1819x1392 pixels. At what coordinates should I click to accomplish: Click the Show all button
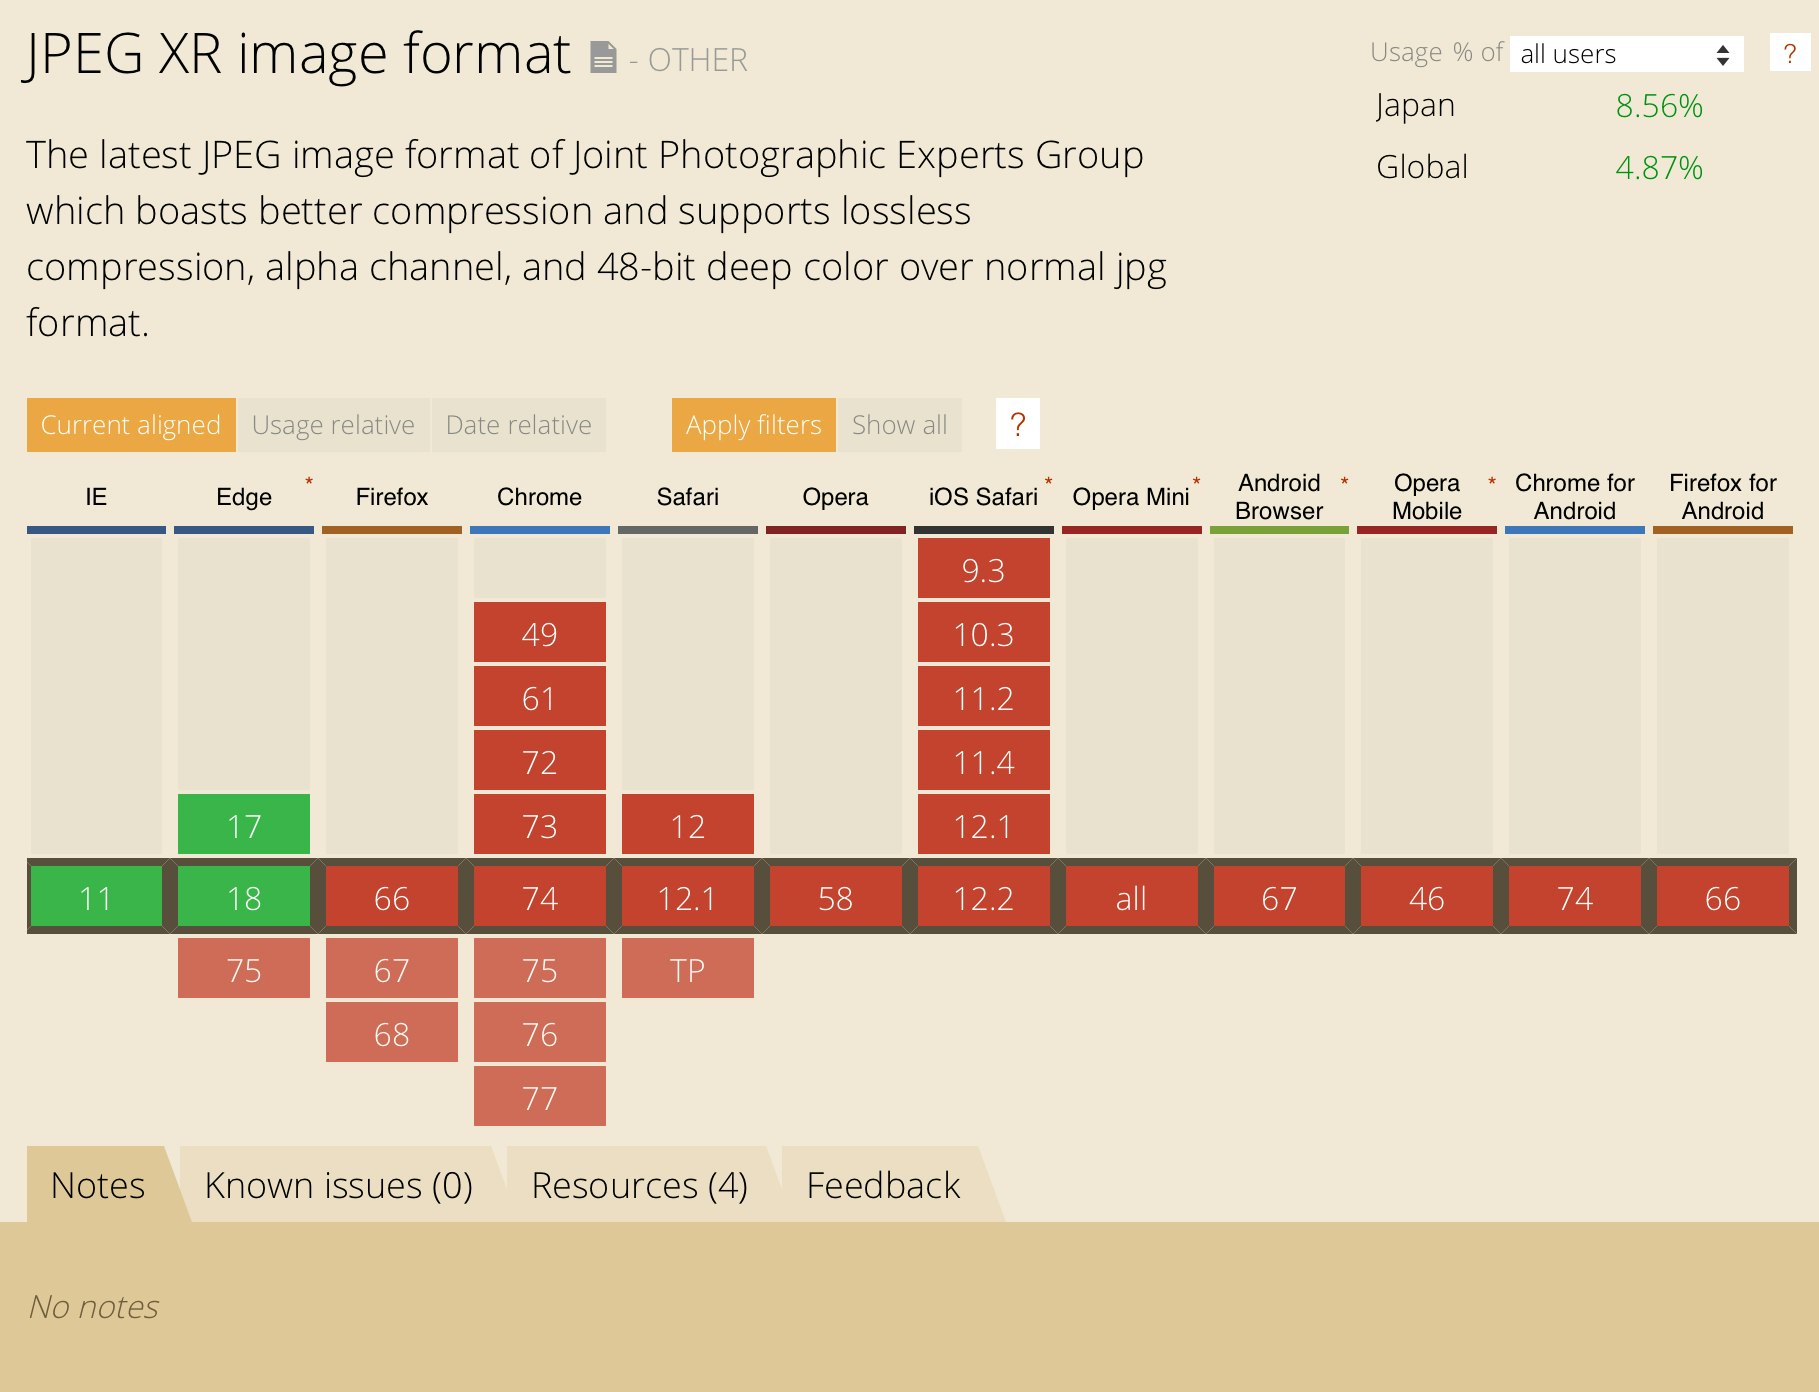tap(899, 425)
